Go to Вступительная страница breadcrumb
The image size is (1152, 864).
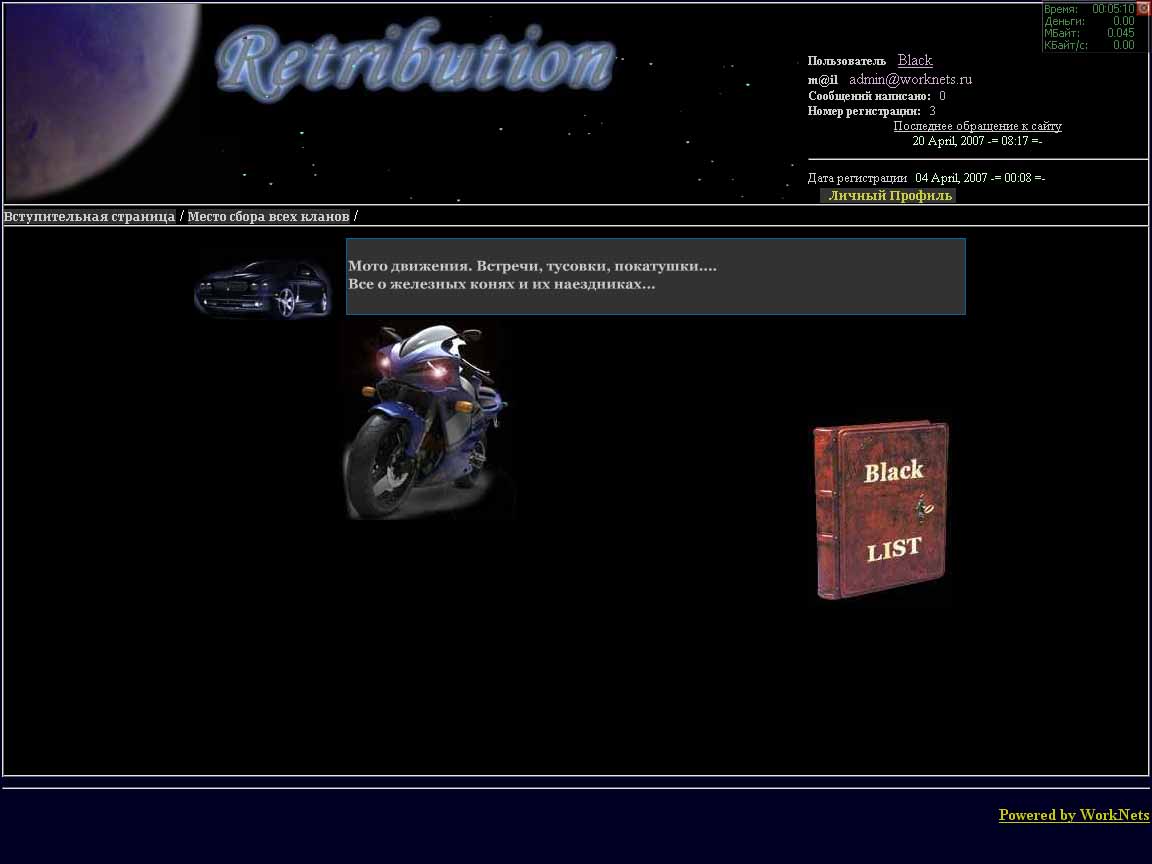(x=90, y=217)
